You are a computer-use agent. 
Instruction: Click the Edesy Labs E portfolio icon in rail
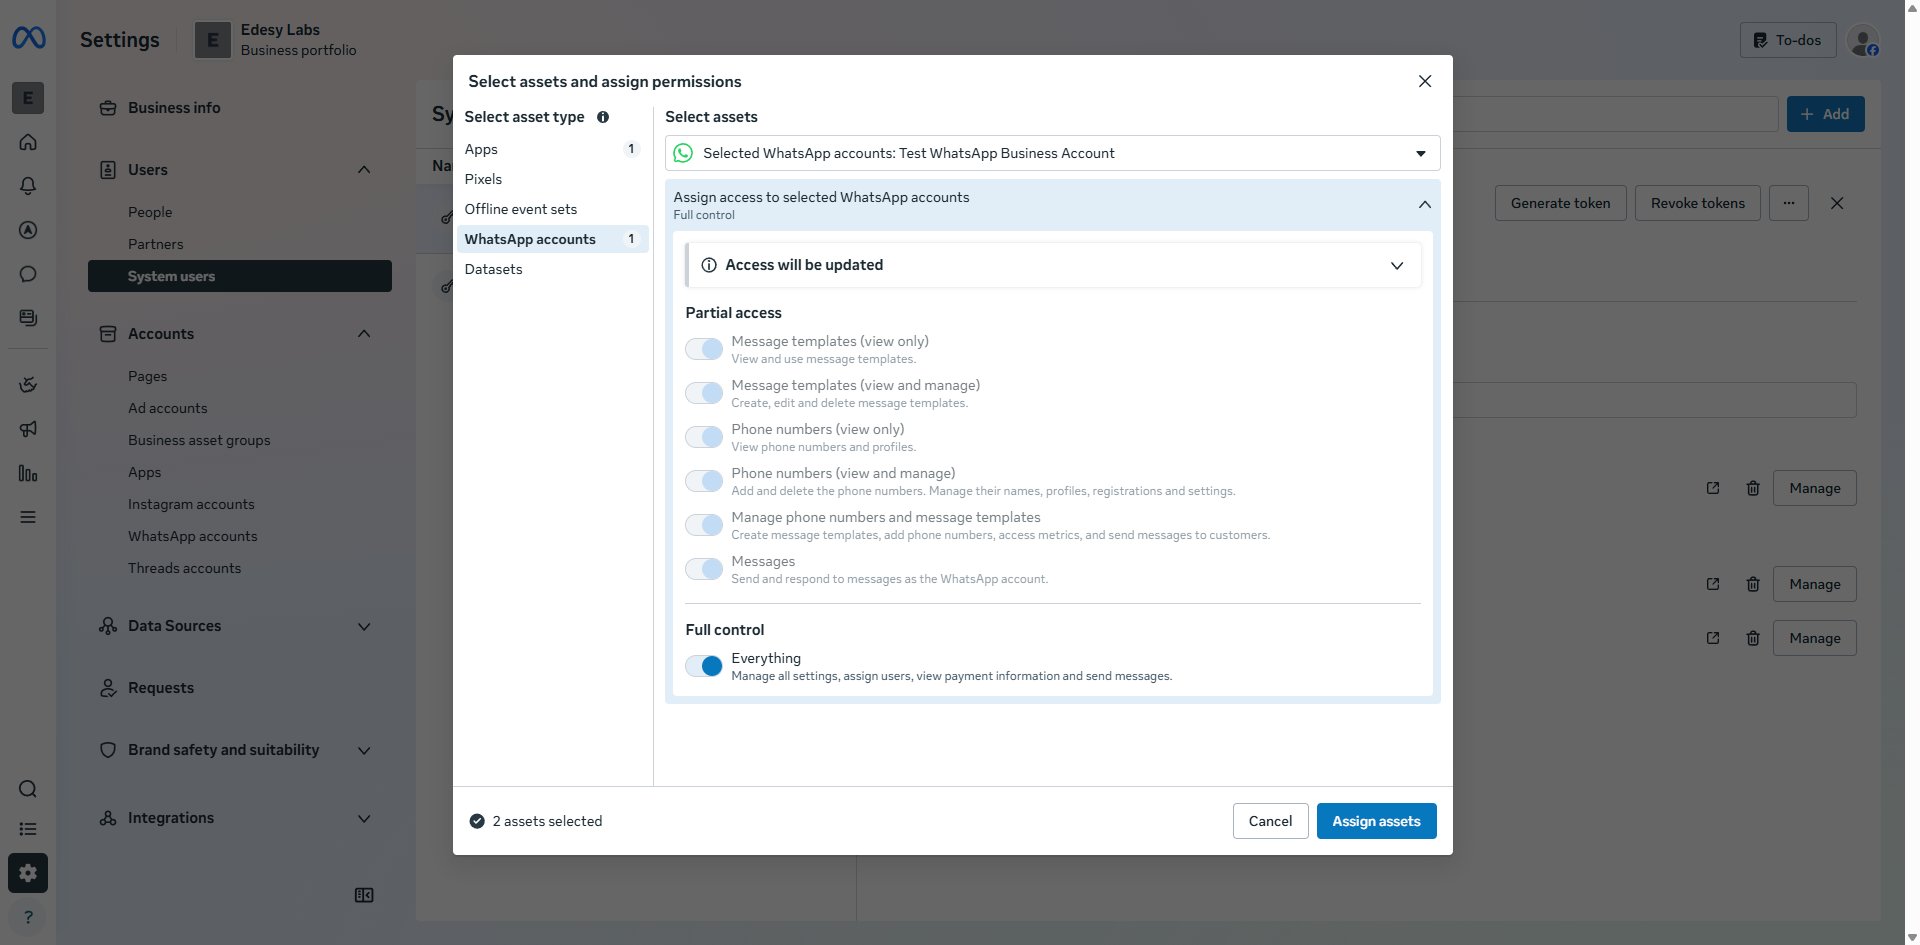click(28, 98)
